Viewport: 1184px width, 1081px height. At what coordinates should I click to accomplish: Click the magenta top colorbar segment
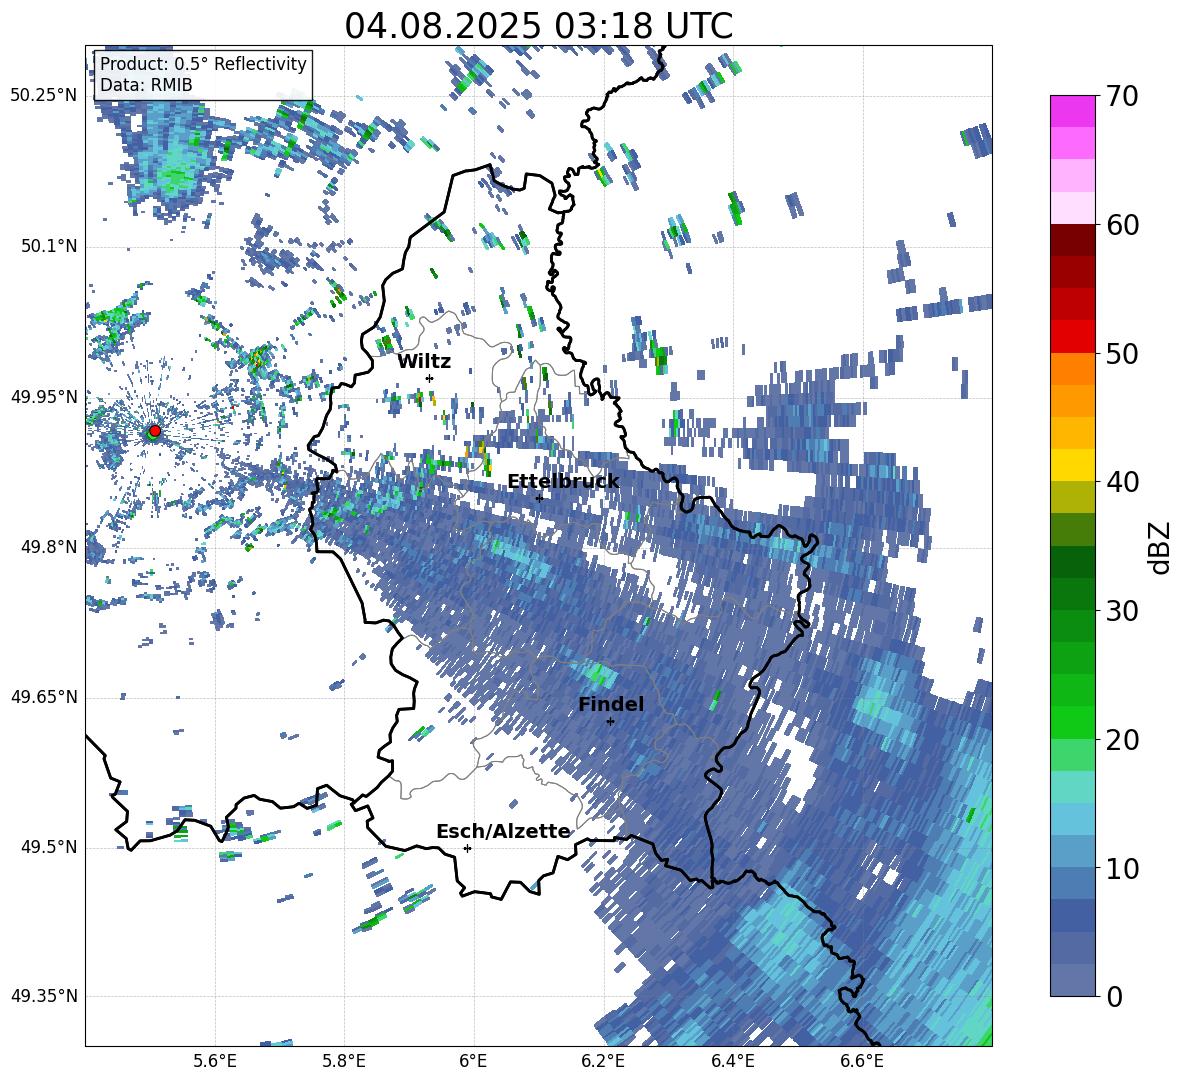click(1072, 111)
